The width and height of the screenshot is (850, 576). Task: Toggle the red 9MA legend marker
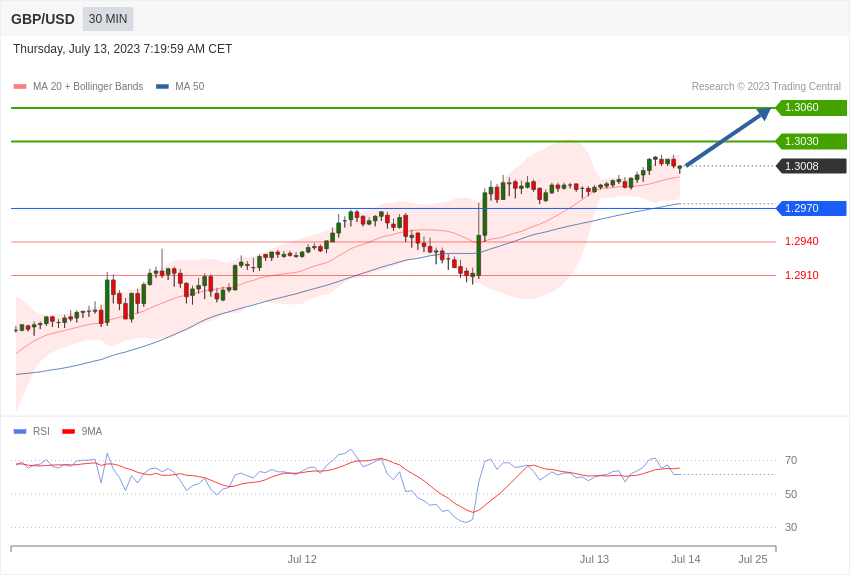68,432
